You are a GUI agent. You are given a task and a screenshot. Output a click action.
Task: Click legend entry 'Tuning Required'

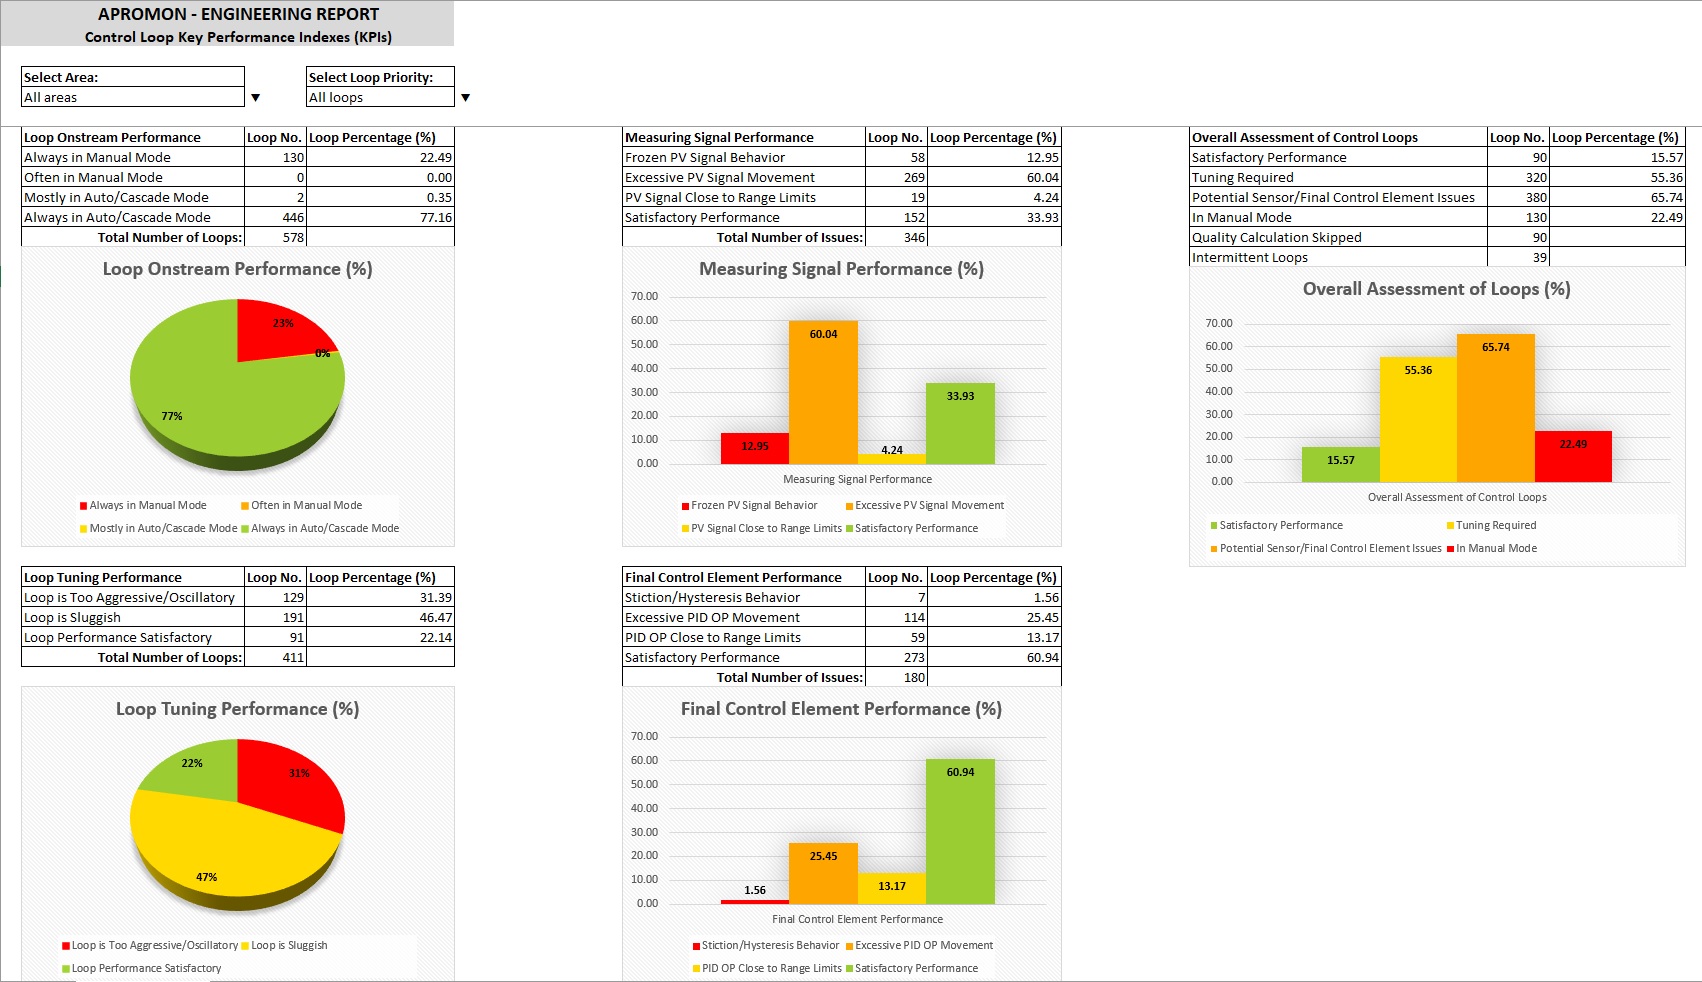pos(1491,525)
